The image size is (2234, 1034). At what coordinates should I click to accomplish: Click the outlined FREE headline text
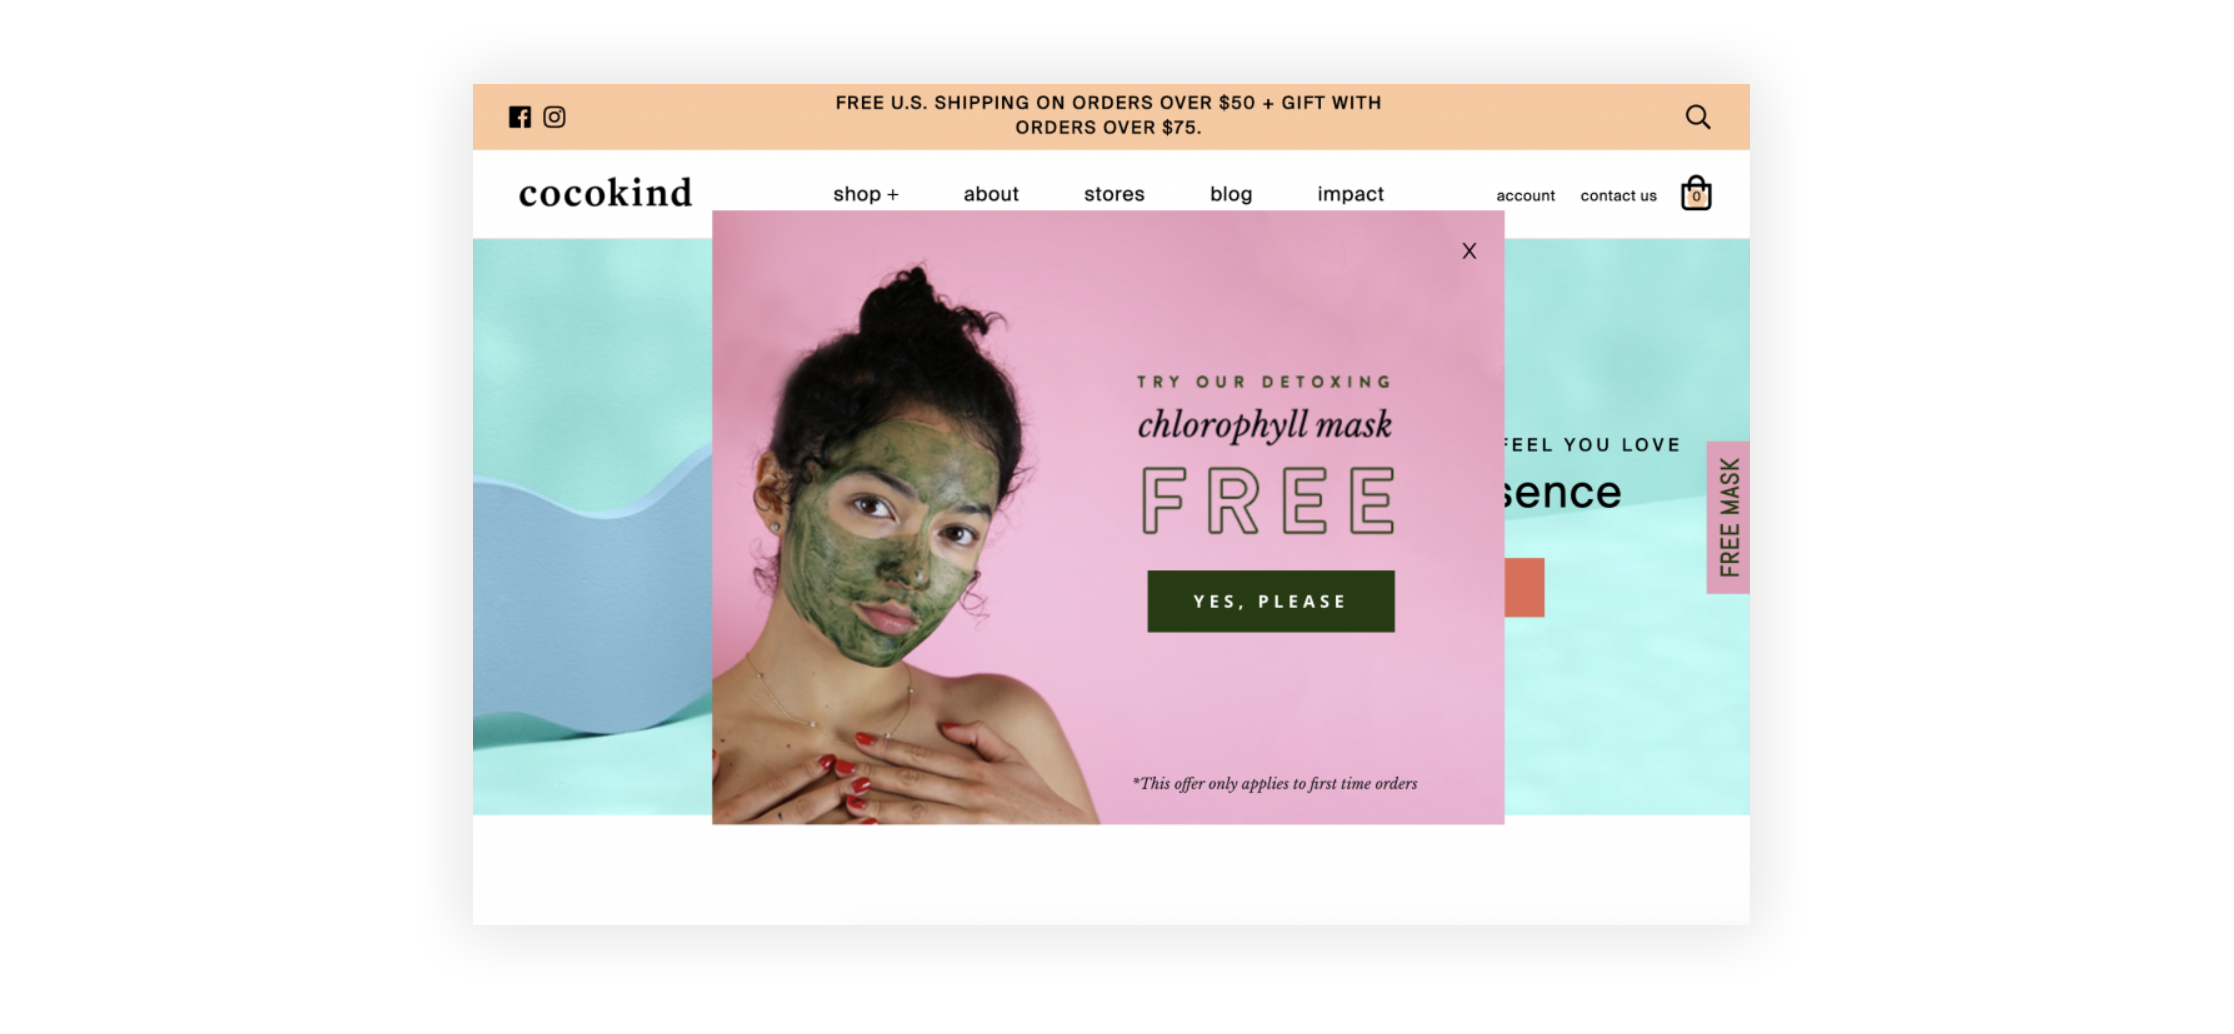tap(1268, 500)
